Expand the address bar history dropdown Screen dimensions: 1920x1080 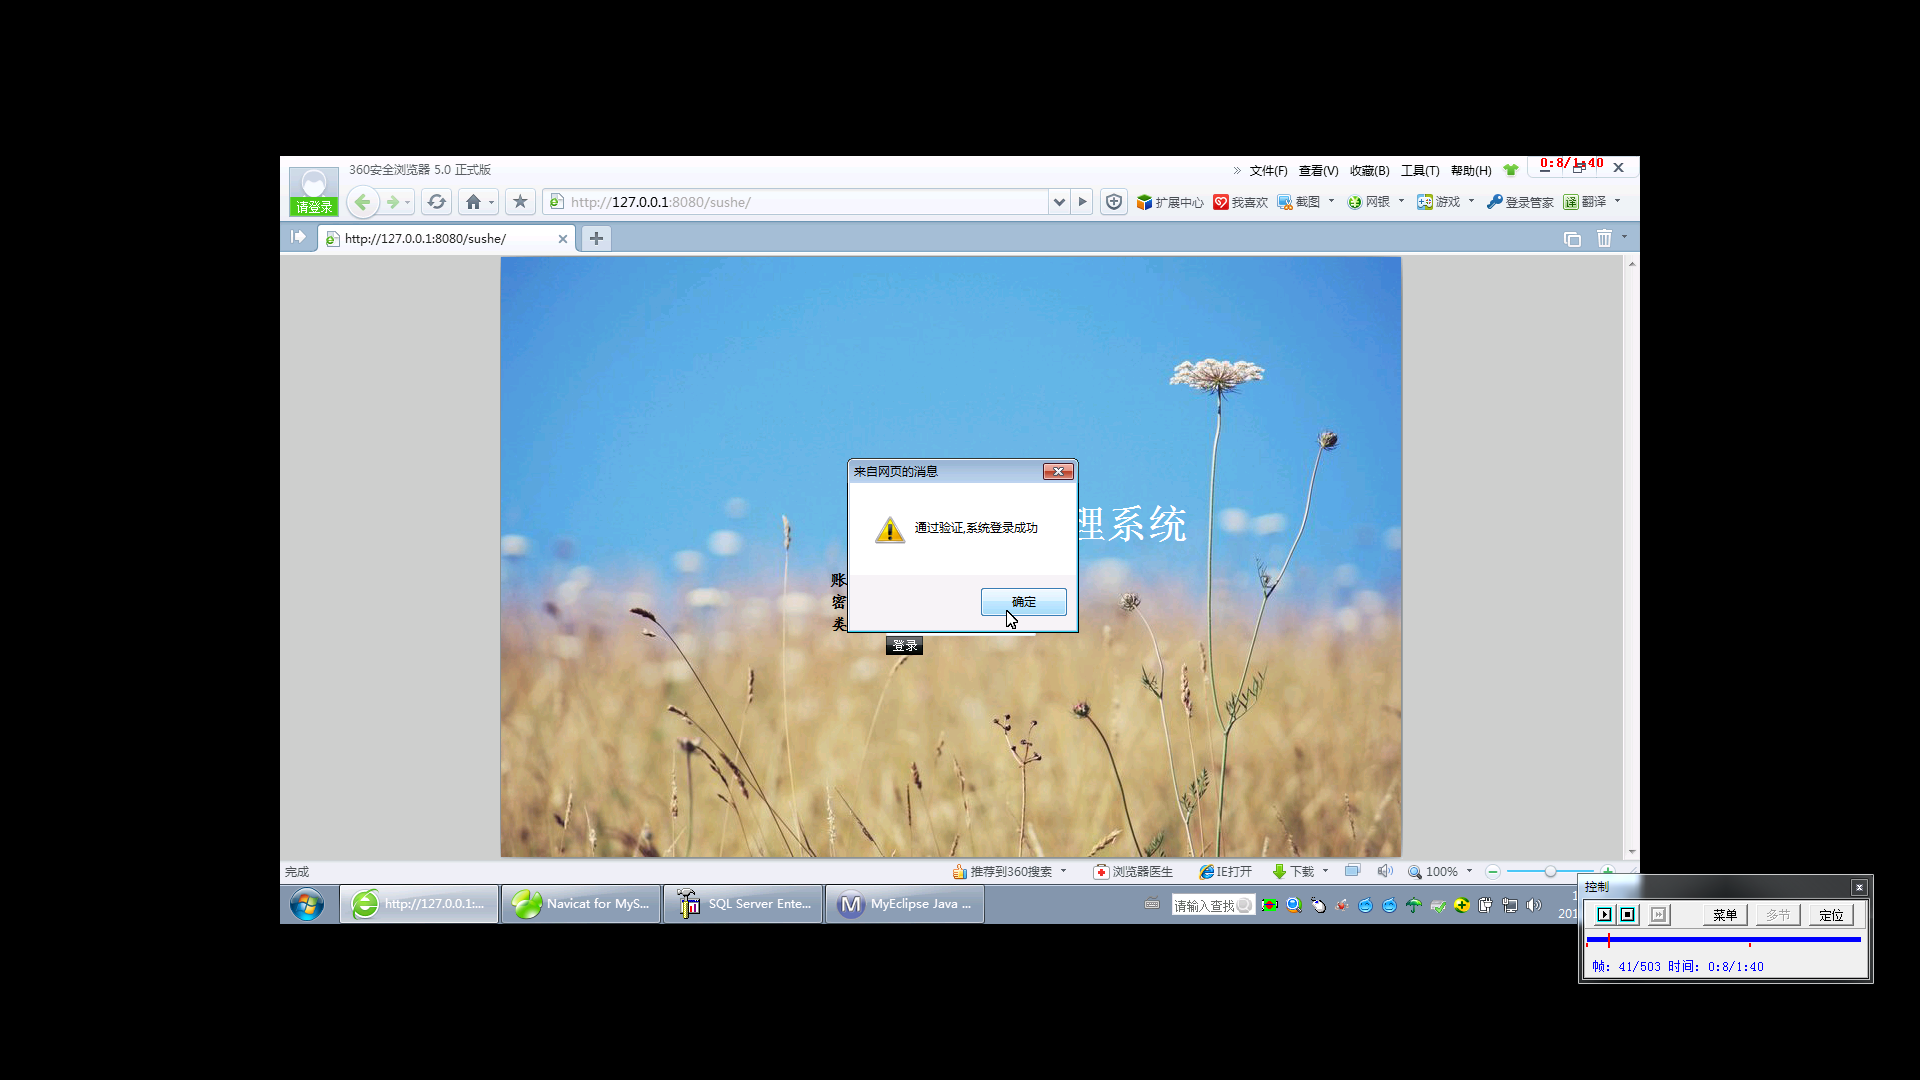1058,202
